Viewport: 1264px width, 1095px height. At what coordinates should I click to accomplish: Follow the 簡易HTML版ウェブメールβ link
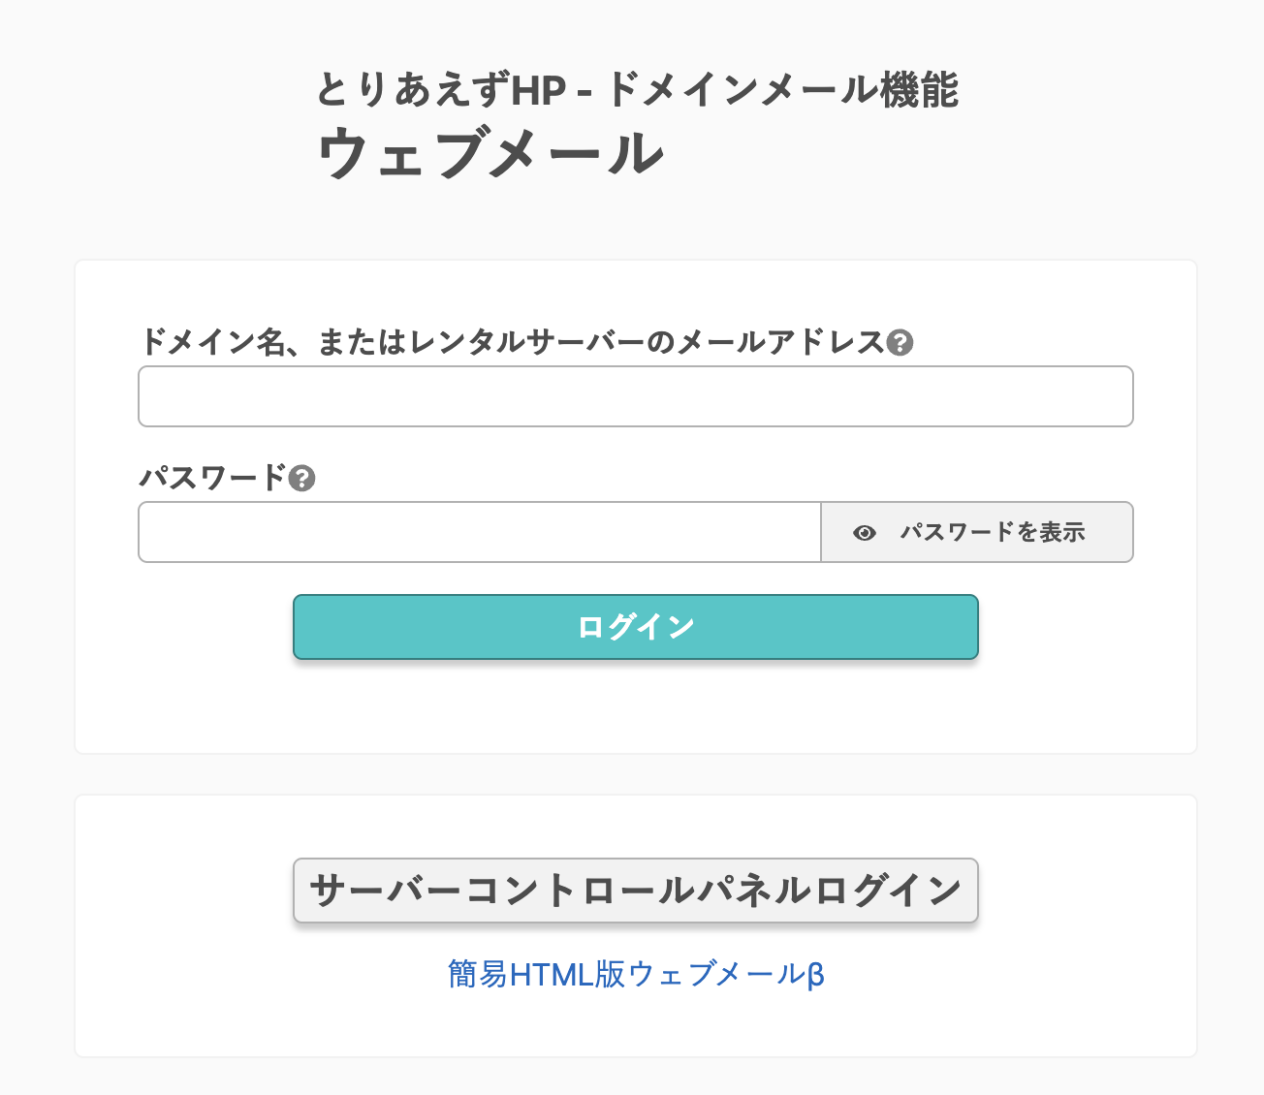click(635, 974)
